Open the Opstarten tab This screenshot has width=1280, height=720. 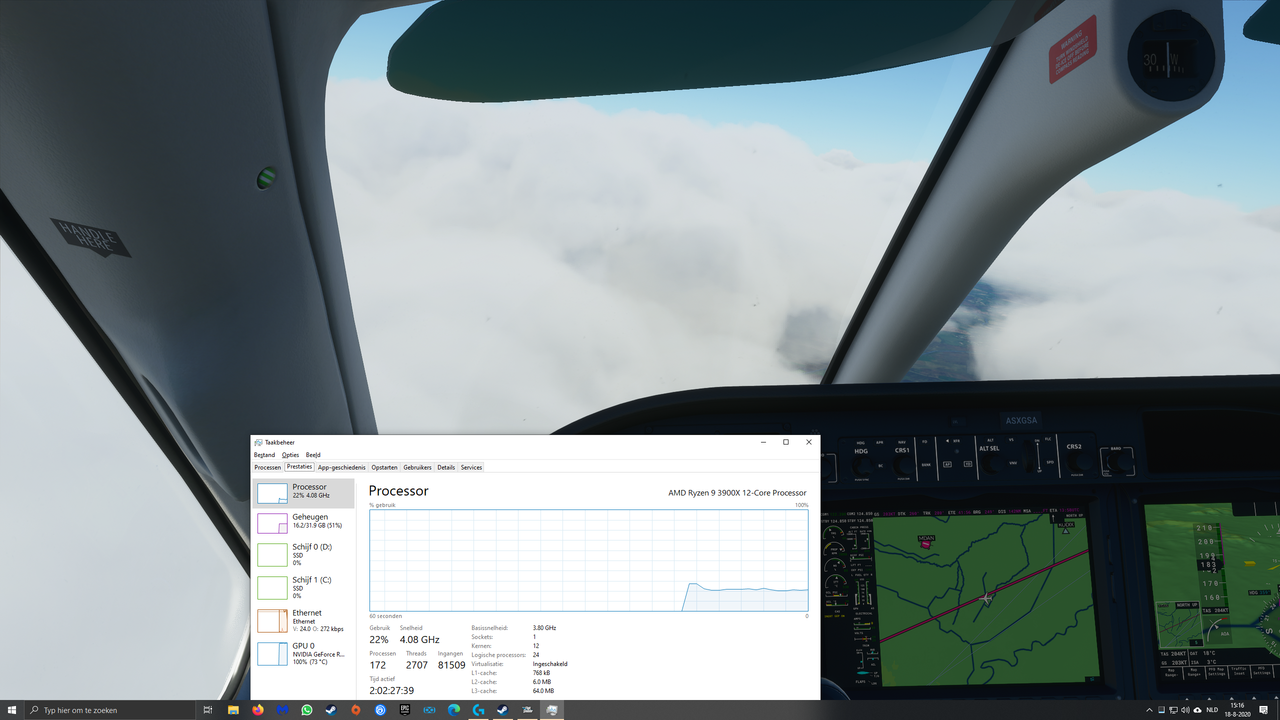coord(384,467)
